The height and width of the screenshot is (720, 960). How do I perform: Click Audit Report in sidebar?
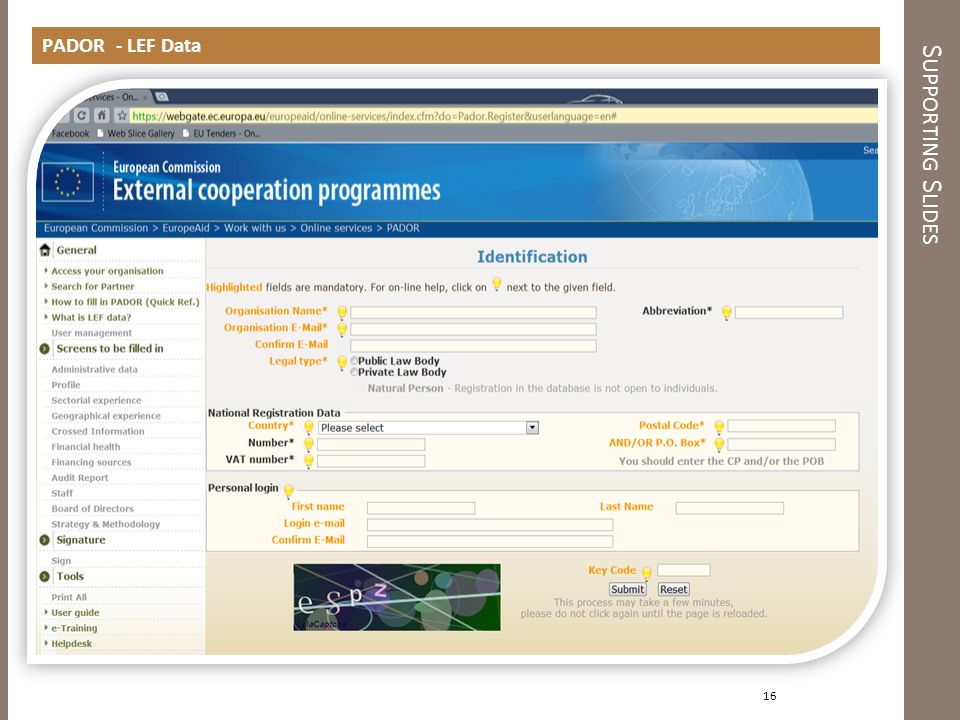coord(80,478)
